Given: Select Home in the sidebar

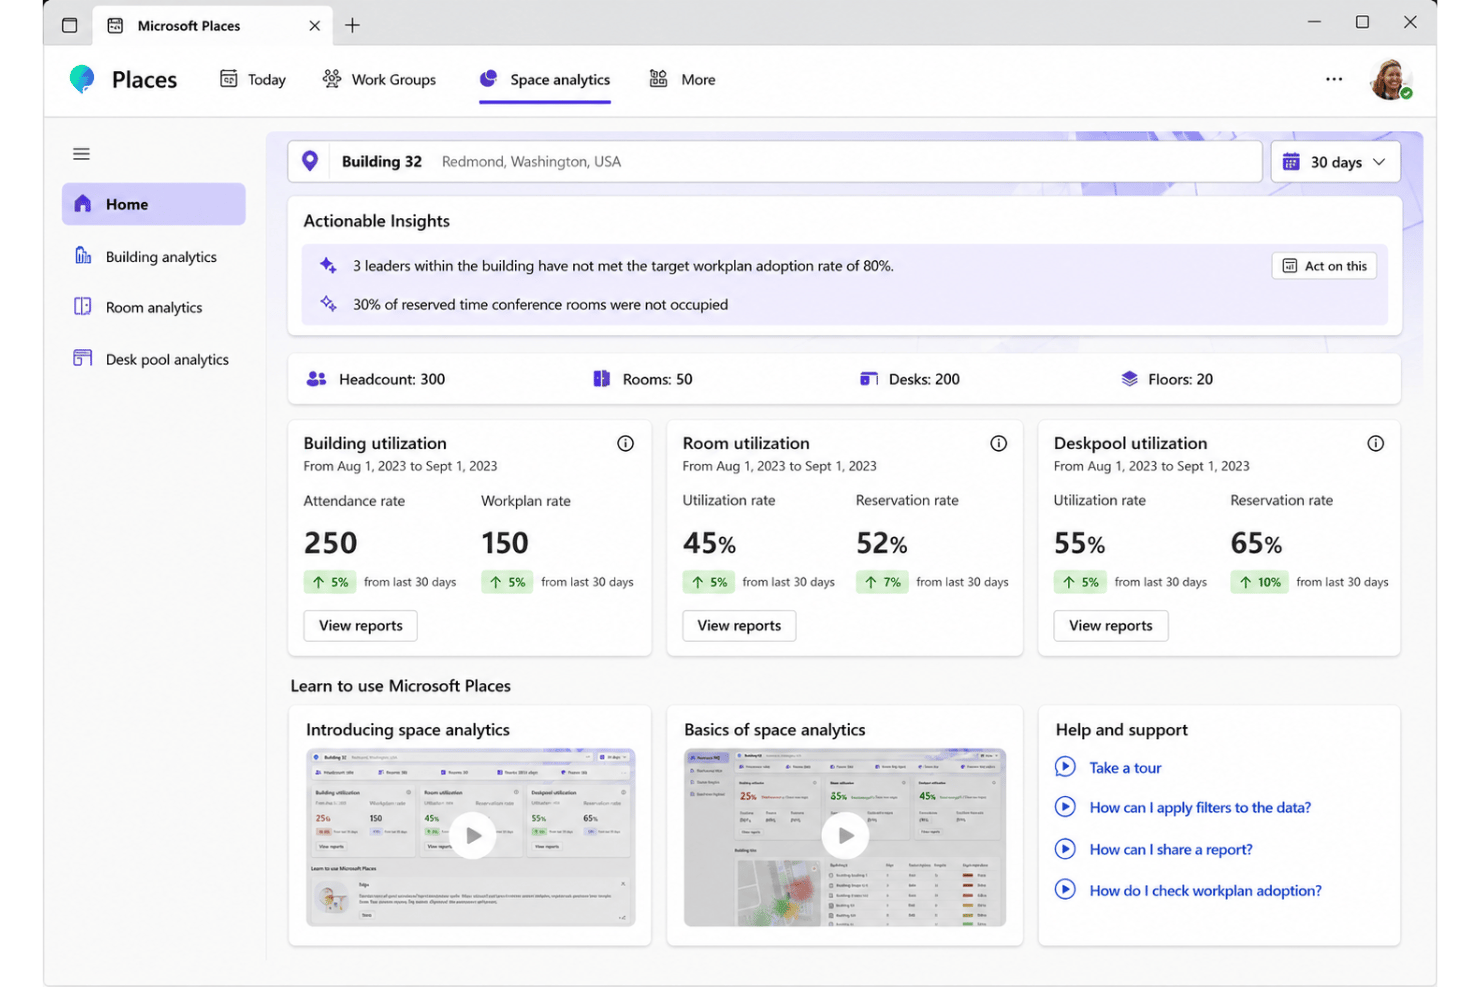Looking at the screenshot, I should coord(154,204).
